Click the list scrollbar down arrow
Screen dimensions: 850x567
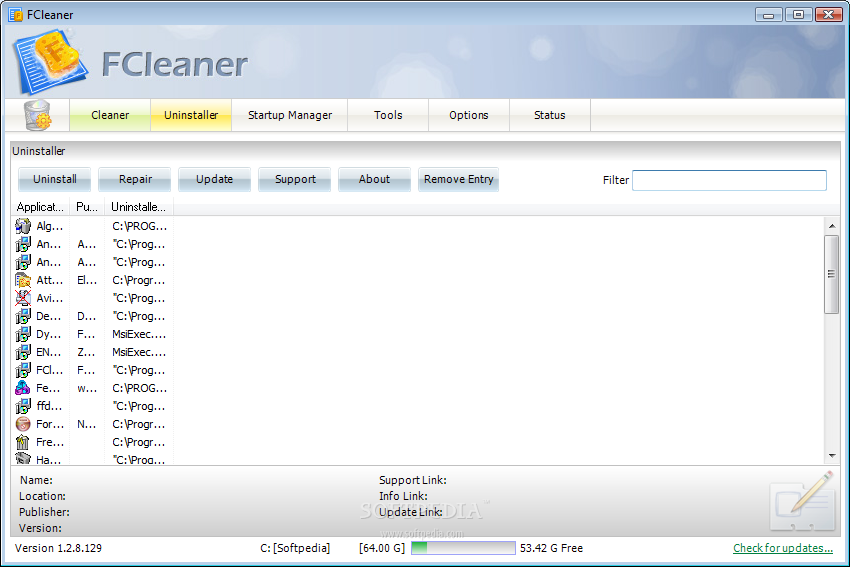(x=832, y=456)
